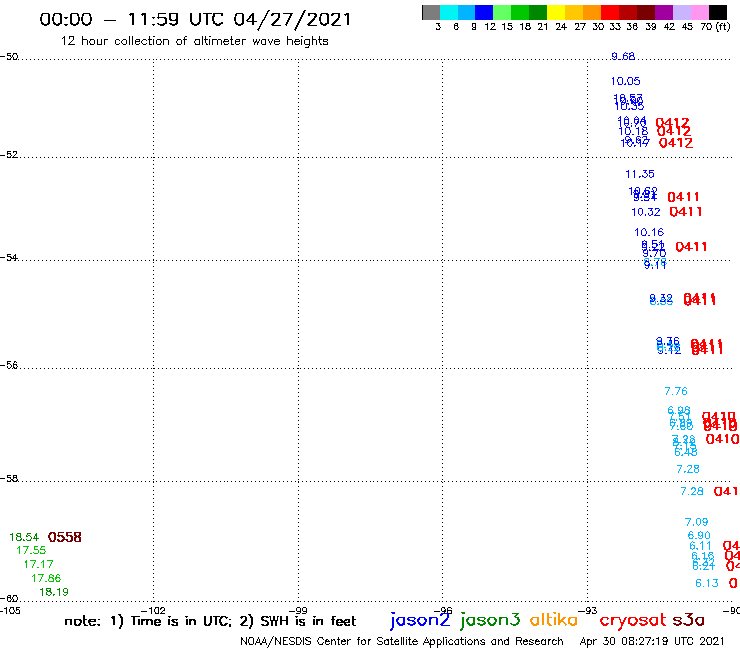
Task: Select the wave height value 18.19
Action: coord(54,592)
